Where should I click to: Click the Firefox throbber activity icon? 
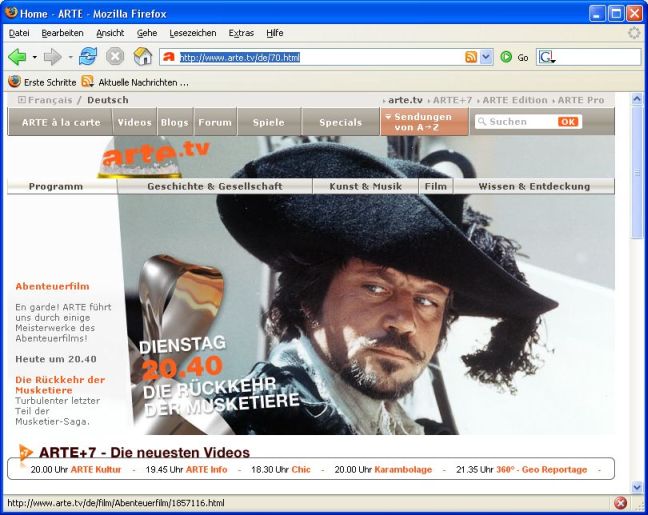click(x=634, y=33)
